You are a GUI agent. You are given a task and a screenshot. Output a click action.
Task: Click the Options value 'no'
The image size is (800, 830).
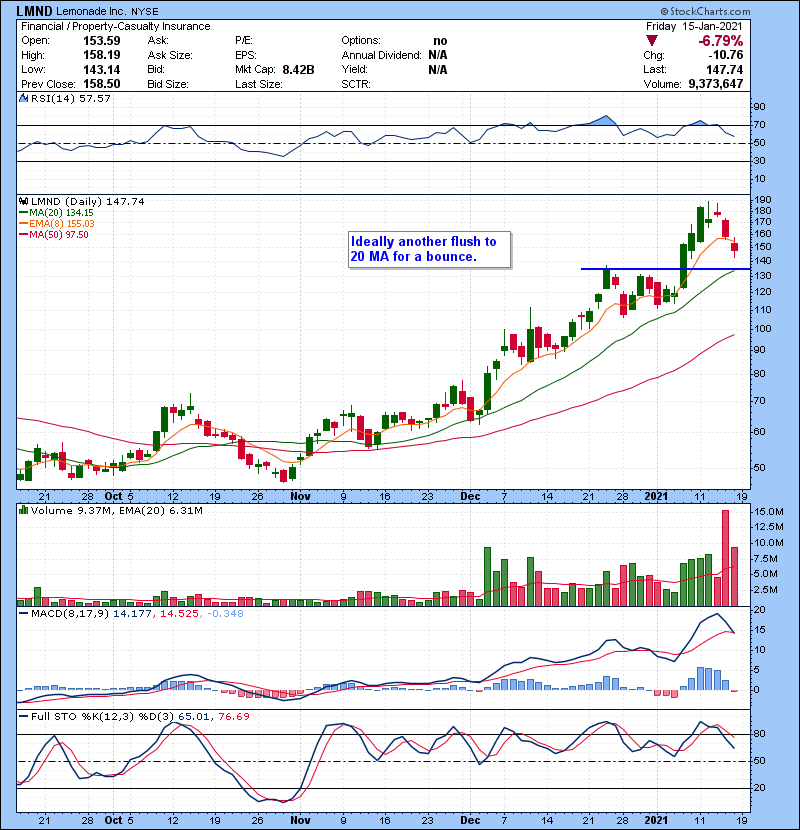click(x=440, y=41)
